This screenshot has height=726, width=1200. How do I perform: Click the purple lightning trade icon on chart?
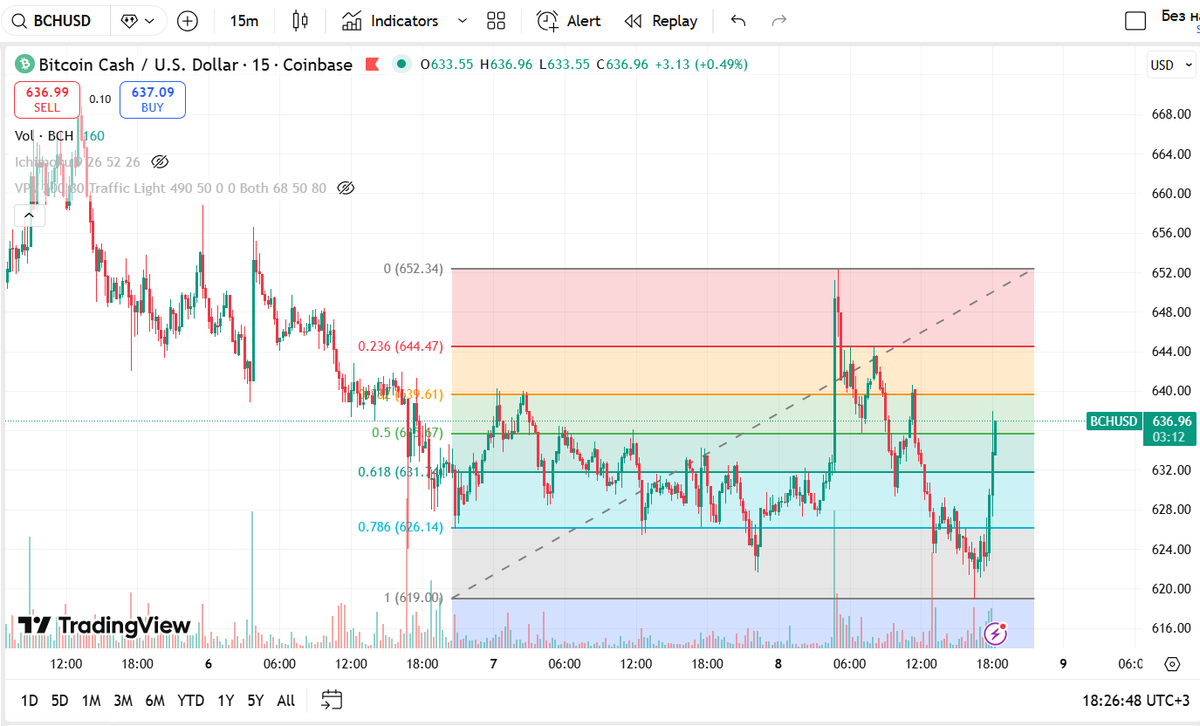click(x=996, y=632)
